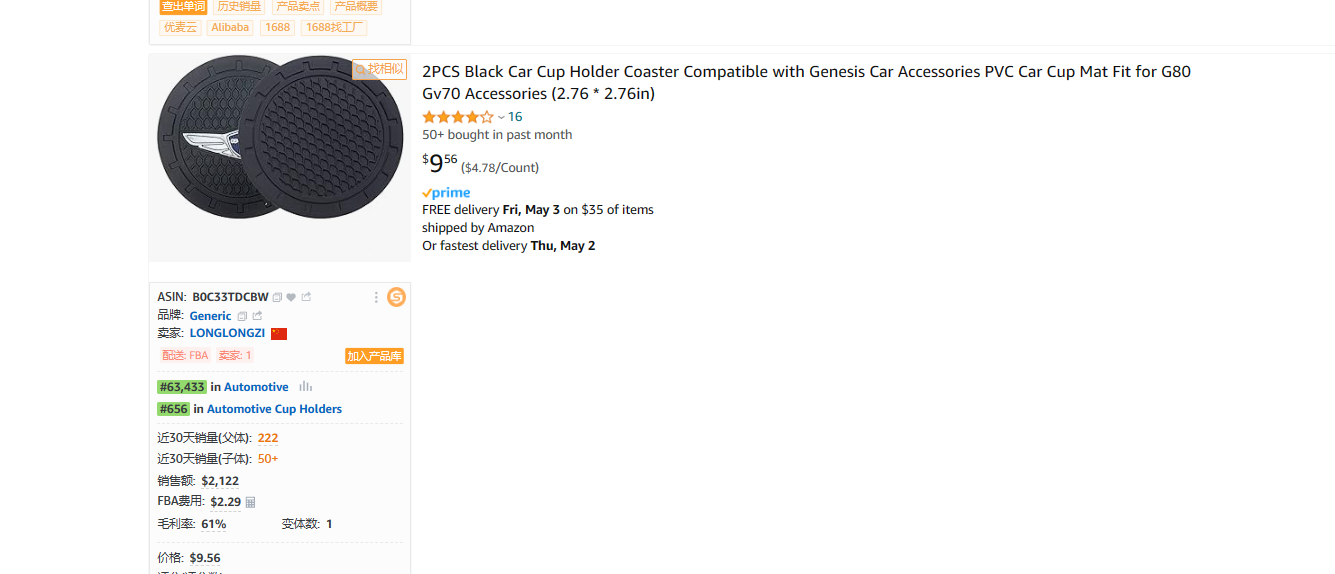
Task: Expand the star rating breakdown chevron
Action: click(501, 117)
